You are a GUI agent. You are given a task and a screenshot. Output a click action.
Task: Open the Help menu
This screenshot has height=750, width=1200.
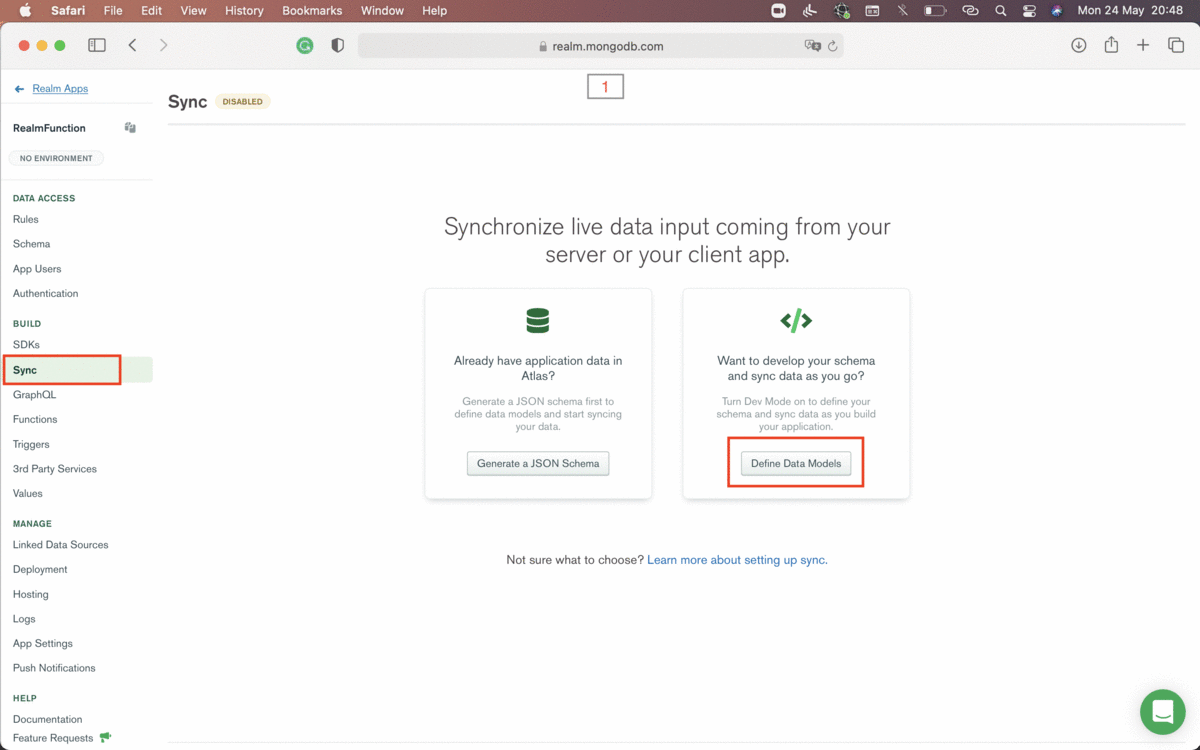pyautogui.click(x=435, y=11)
